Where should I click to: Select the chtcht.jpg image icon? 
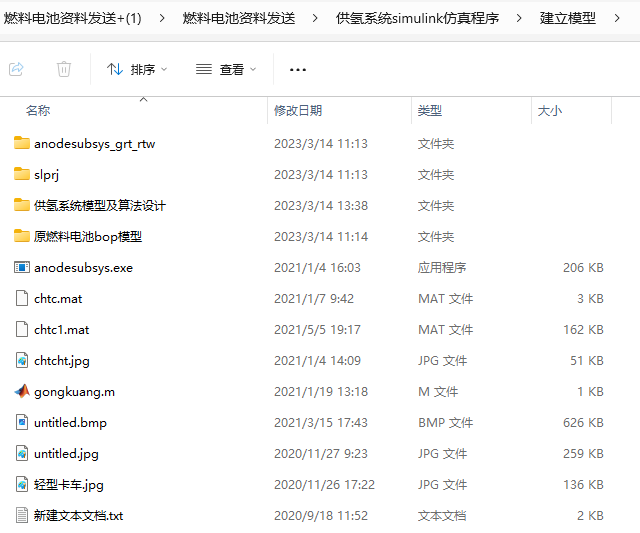[x=22, y=360]
